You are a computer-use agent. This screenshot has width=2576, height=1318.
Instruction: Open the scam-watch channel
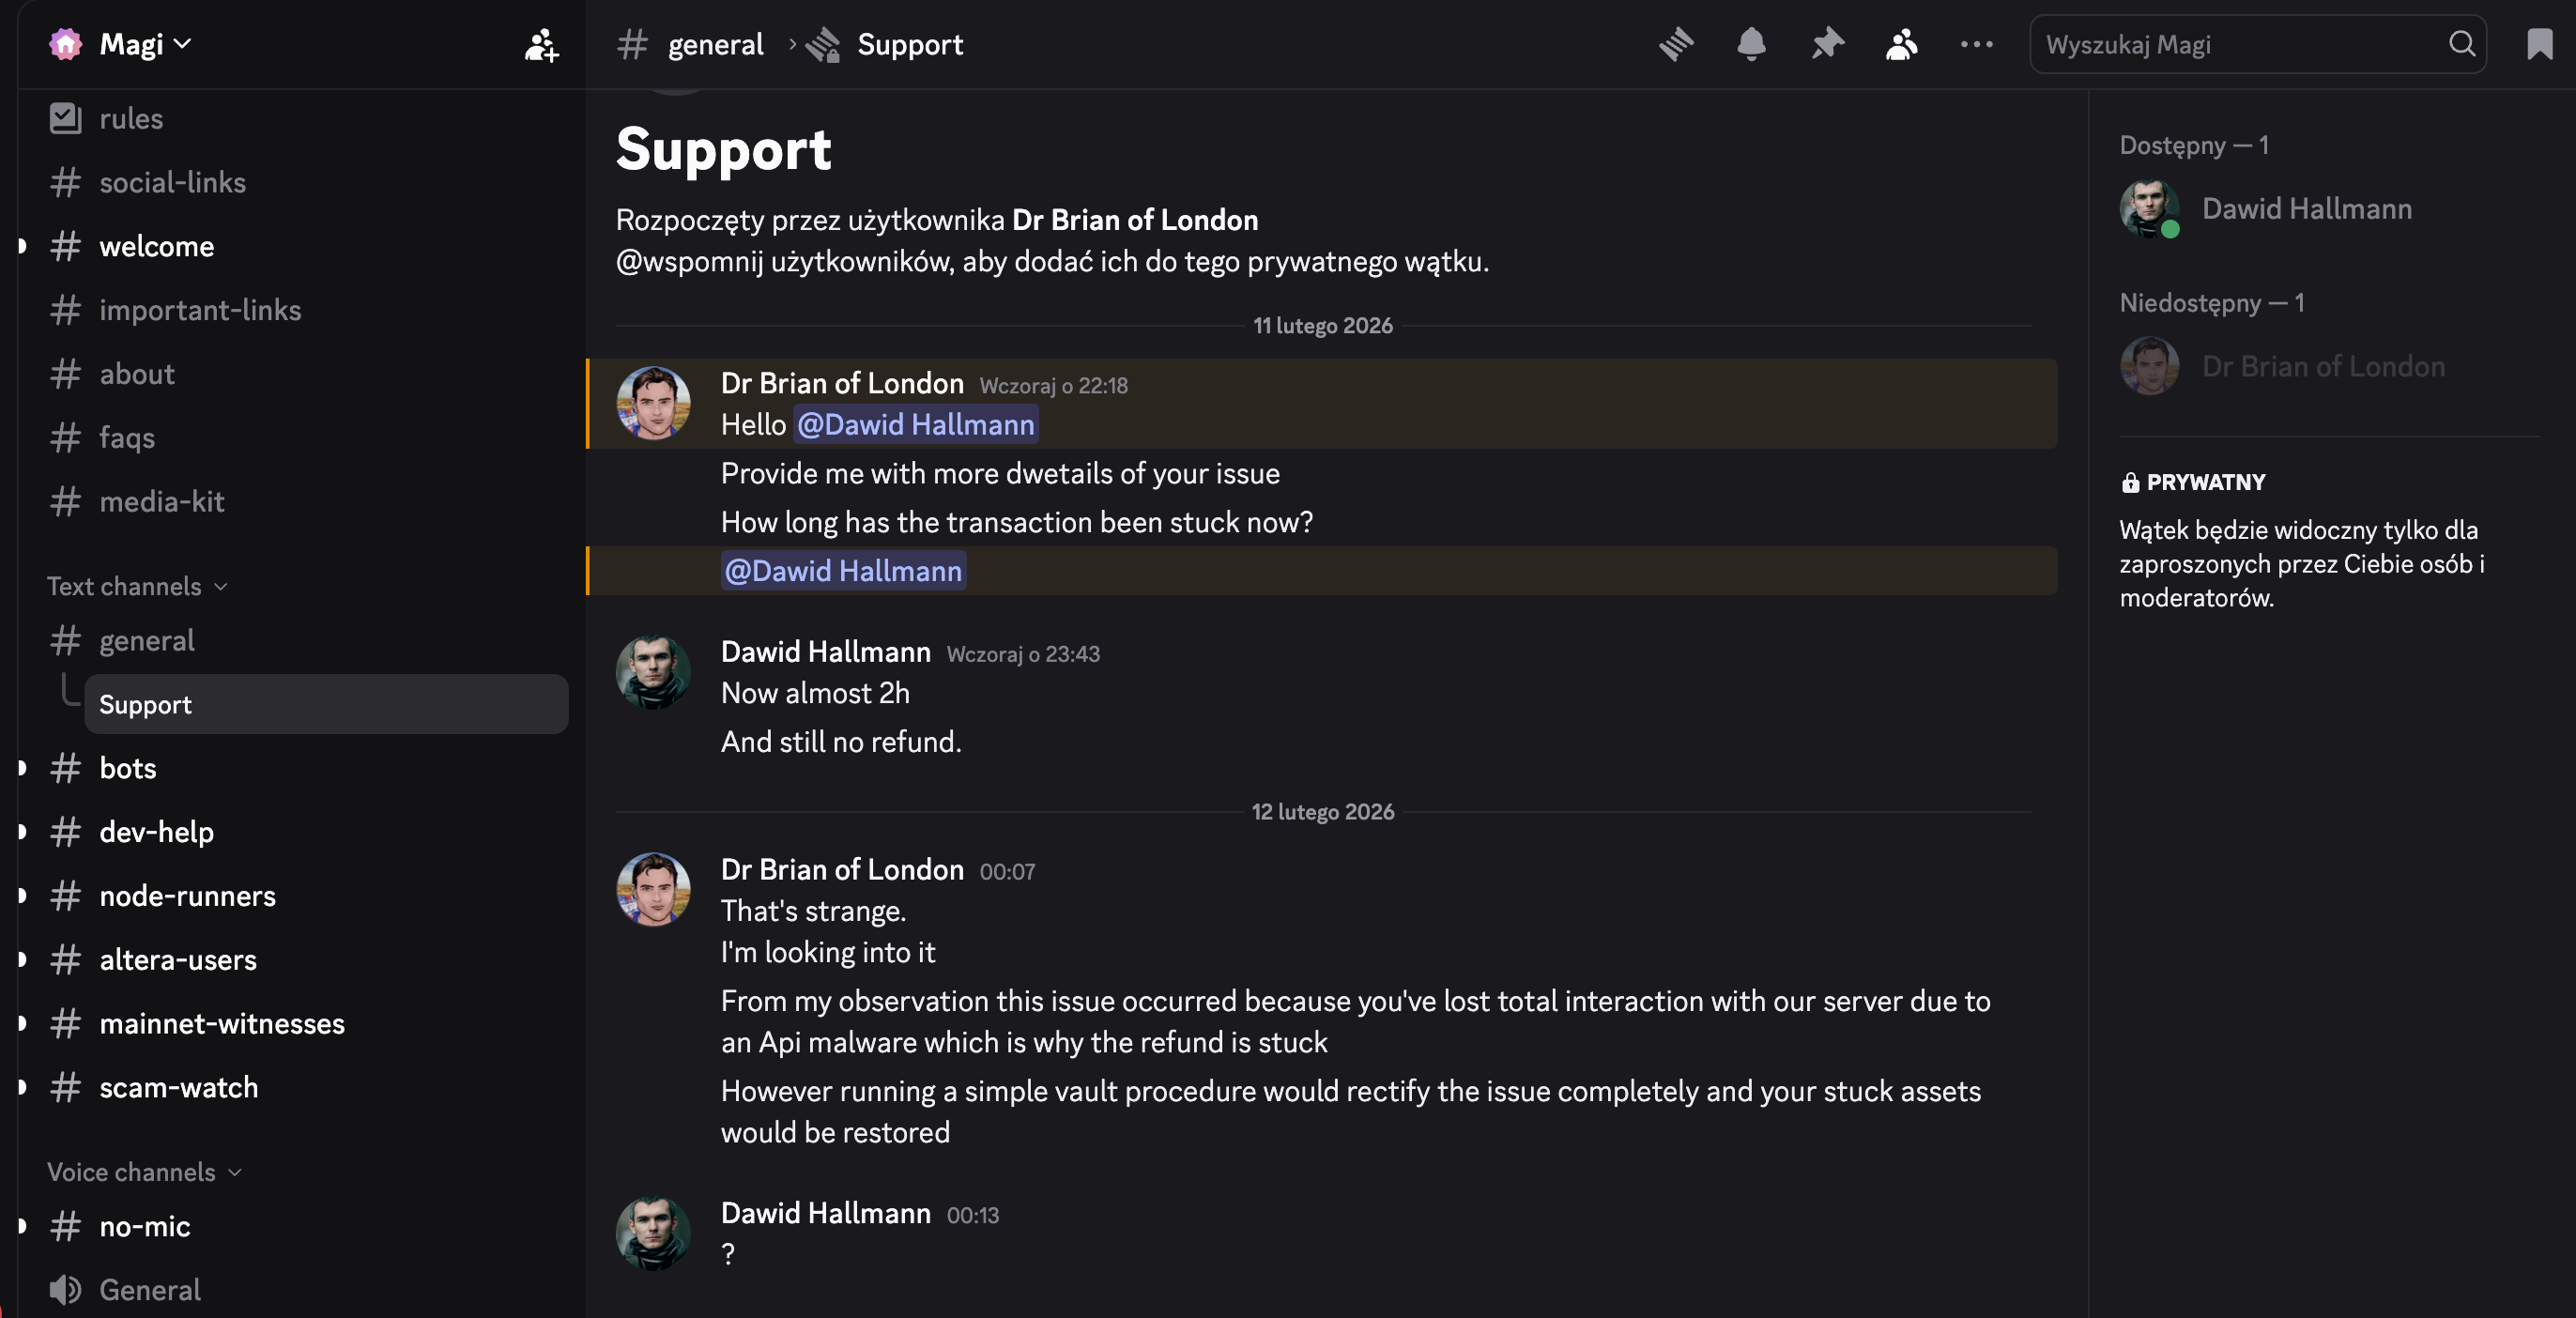(178, 1087)
